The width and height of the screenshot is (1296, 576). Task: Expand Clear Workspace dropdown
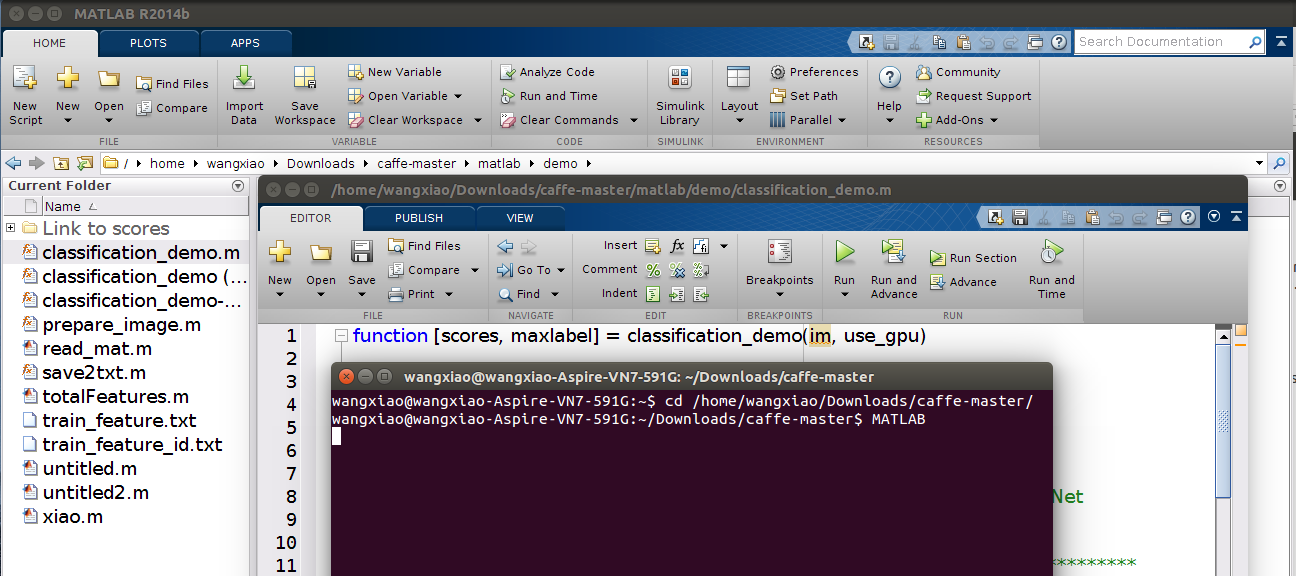point(478,120)
